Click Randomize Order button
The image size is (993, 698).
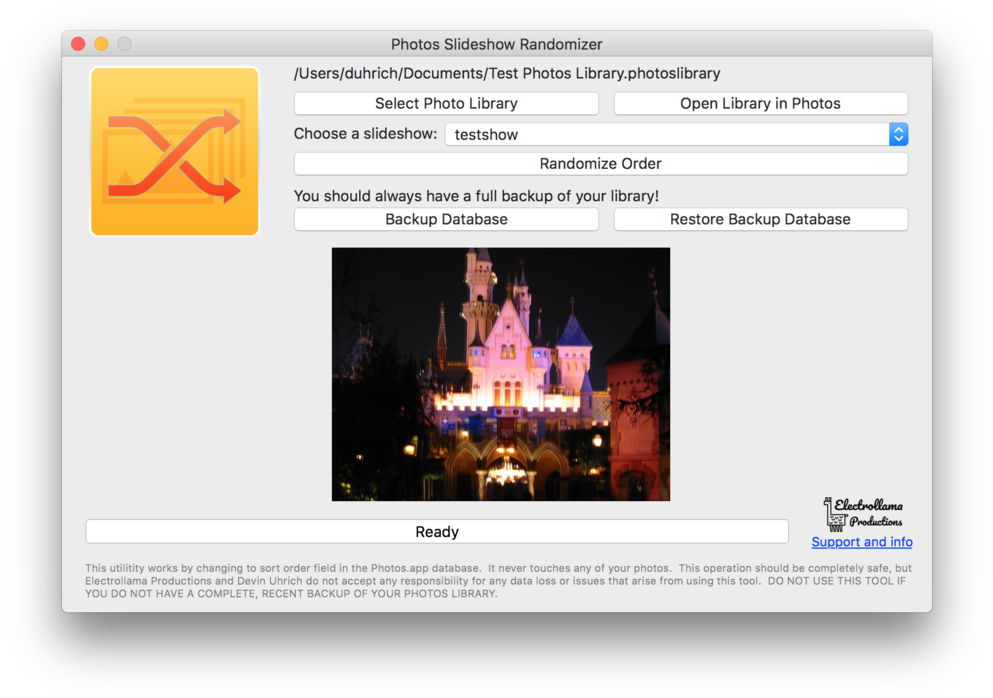(x=600, y=163)
